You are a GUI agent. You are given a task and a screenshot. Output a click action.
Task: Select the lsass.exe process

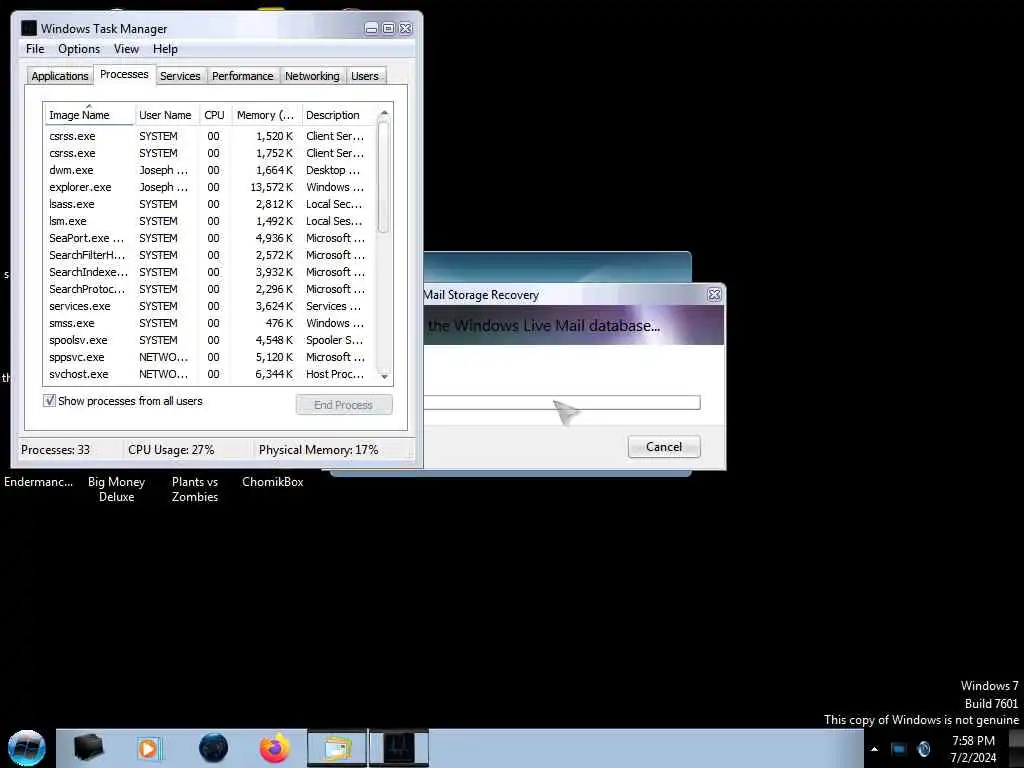pyautogui.click(x=210, y=204)
